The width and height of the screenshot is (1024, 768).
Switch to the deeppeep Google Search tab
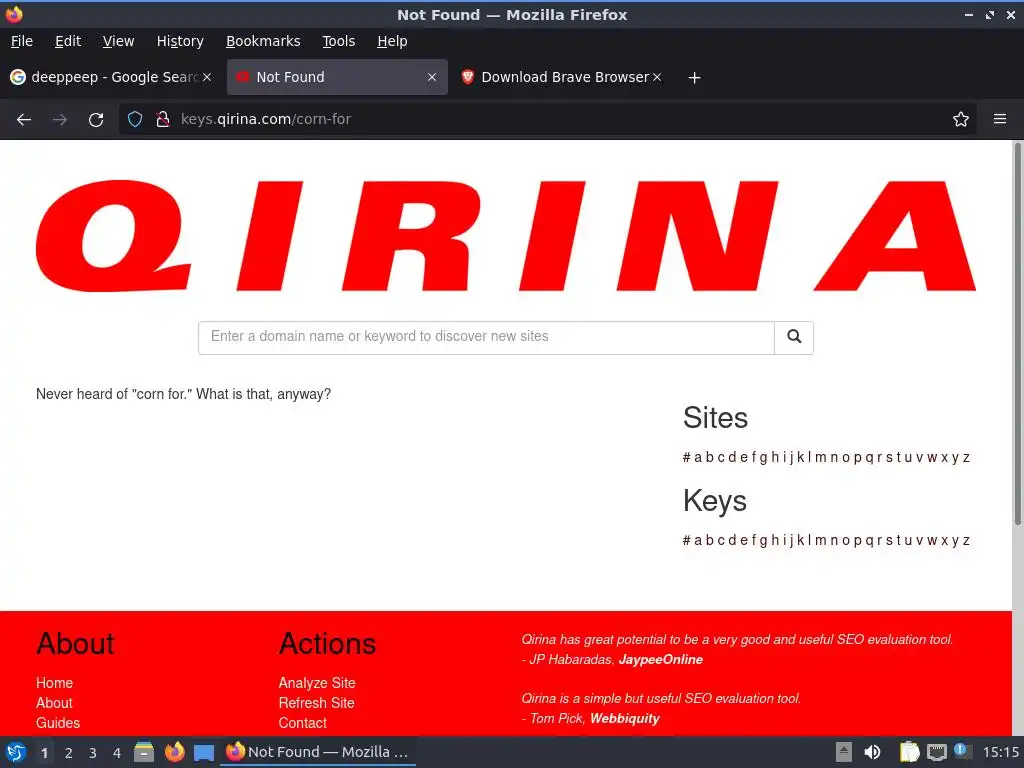pyautogui.click(x=111, y=77)
